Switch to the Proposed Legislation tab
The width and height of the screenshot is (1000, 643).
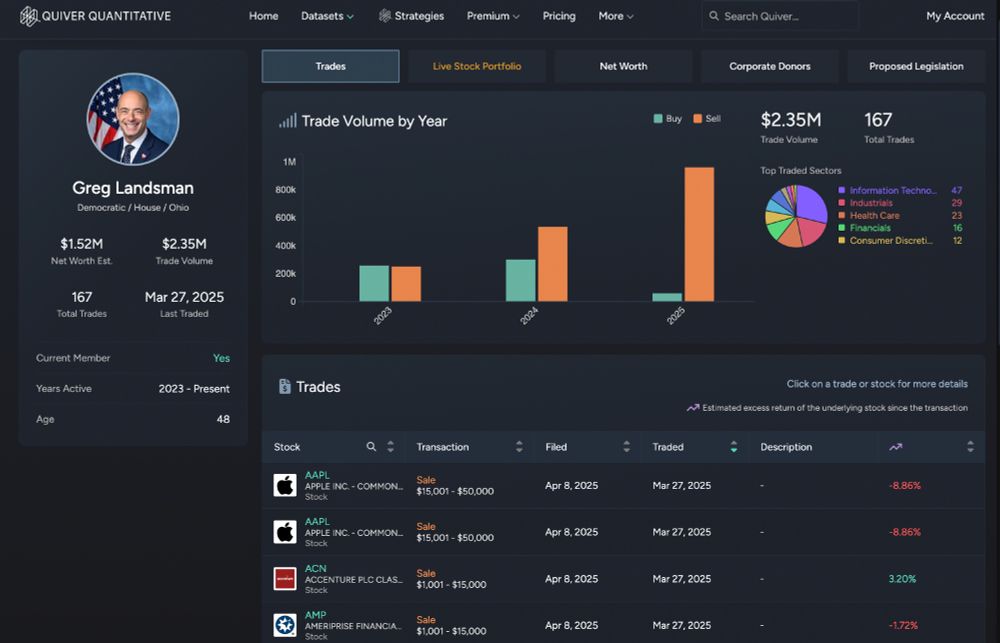point(916,66)
